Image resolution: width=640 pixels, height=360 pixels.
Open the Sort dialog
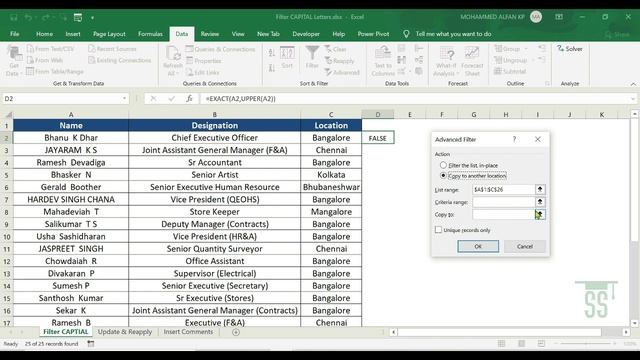tap(287, 57)
